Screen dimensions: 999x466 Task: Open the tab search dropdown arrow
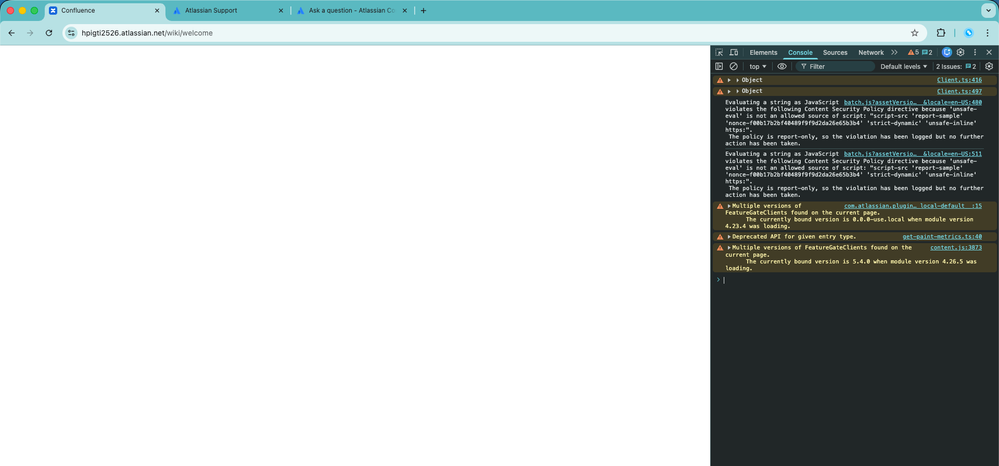coord(986,10)
